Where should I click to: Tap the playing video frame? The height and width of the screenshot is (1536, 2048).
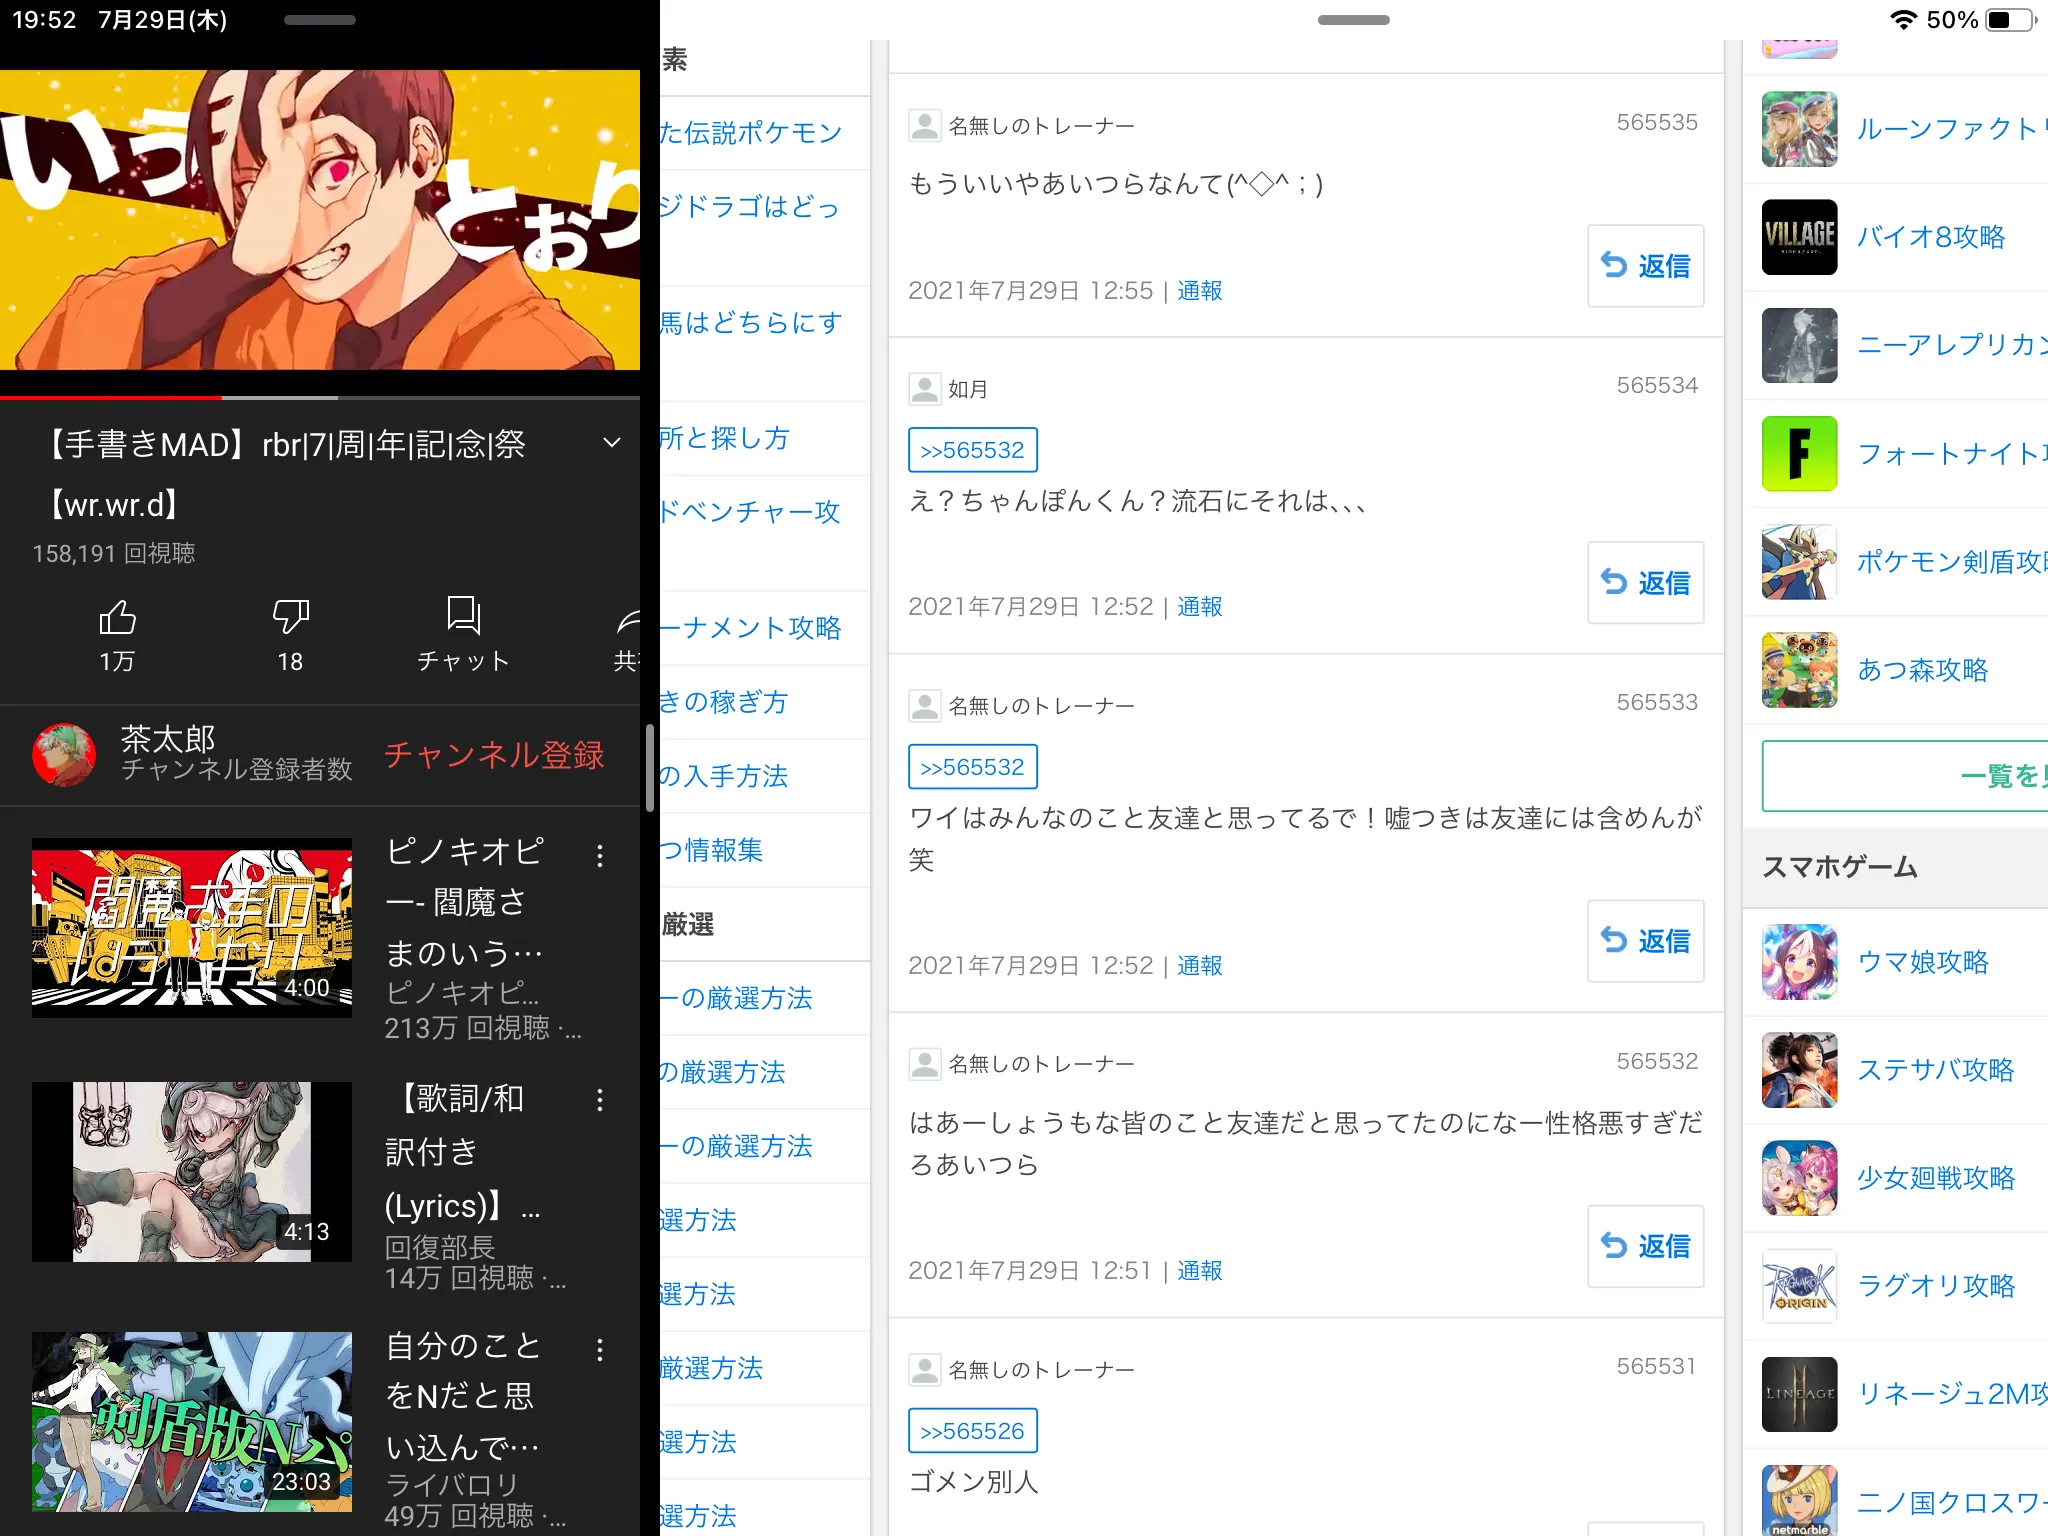click(320, 220)
